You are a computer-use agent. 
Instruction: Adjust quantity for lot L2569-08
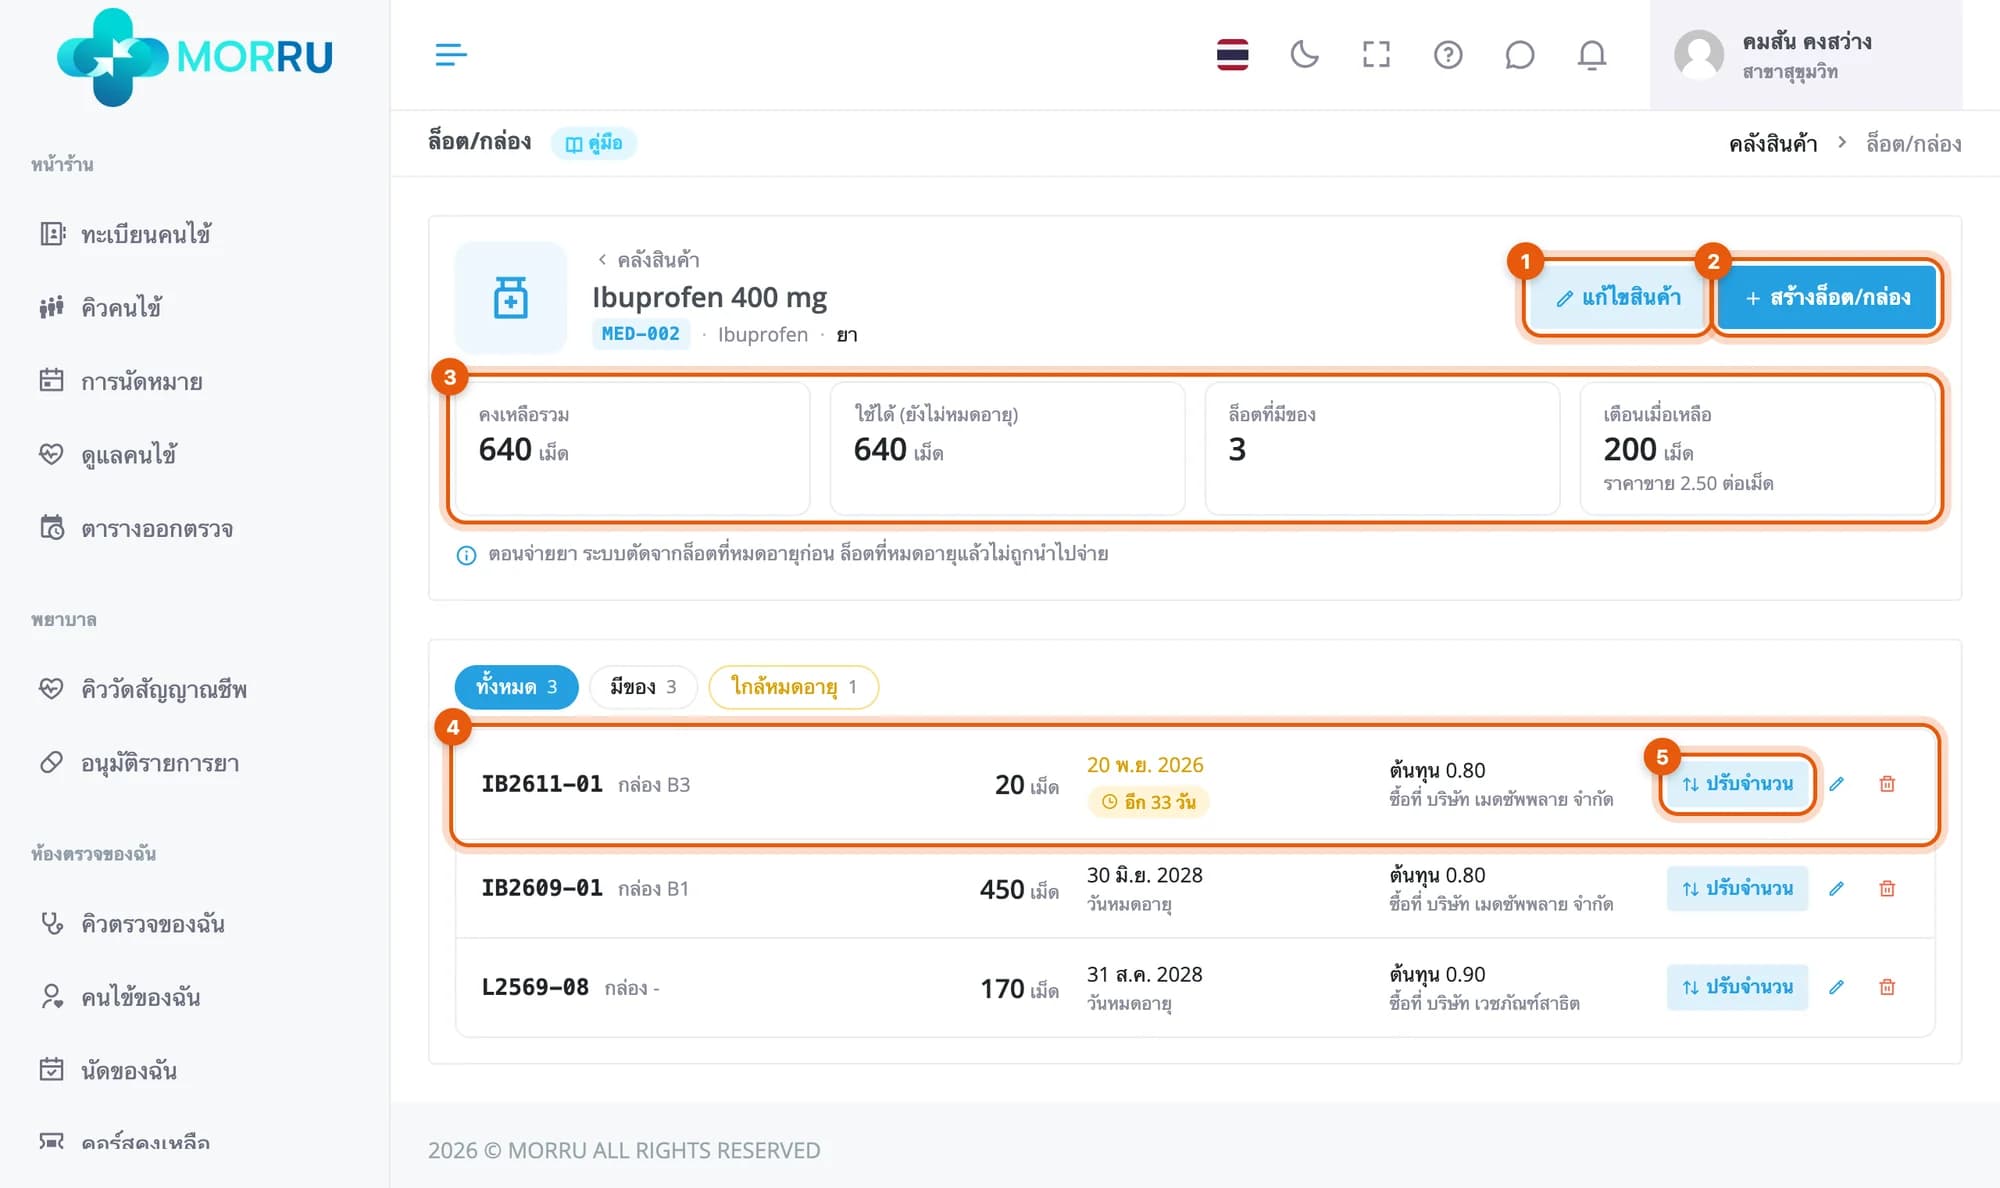pos(1737,987)
